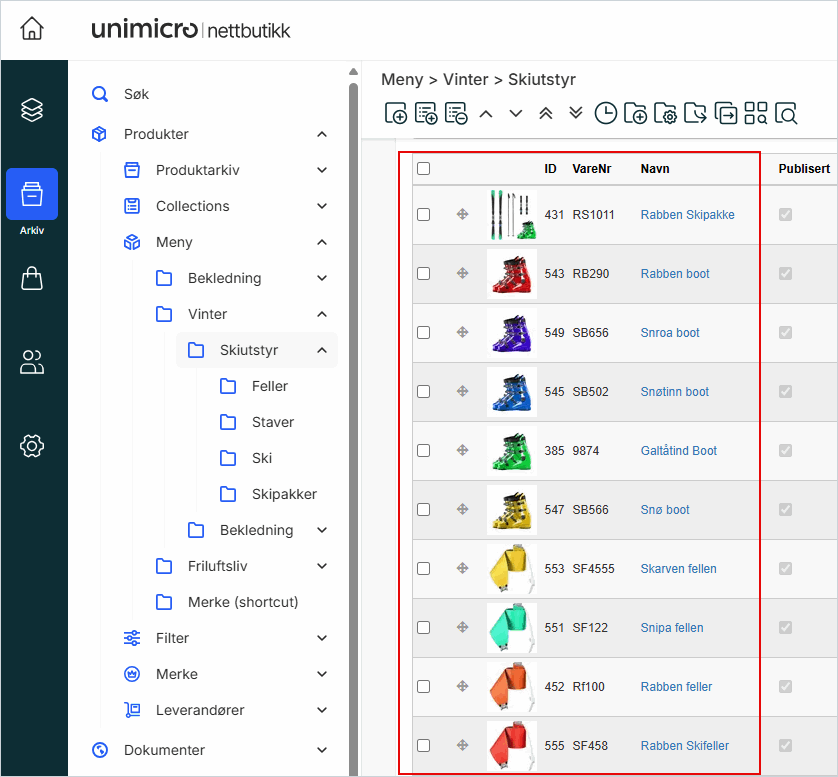Viewport: 838px width, 777px height.
Task: Collapse the Produkter tree section
Action: coord(322,134)
